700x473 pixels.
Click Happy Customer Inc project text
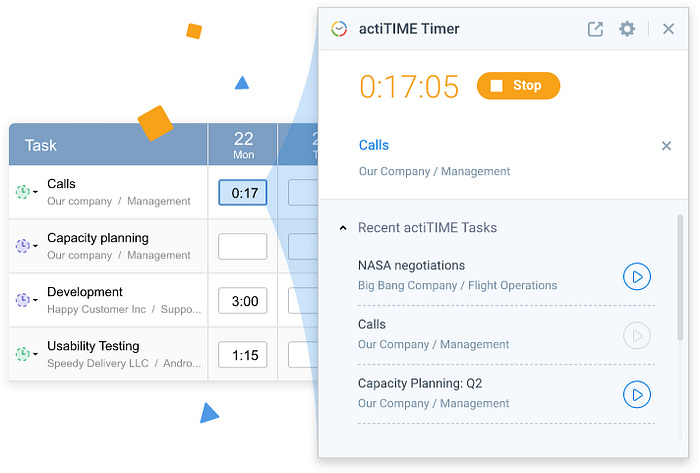point(96,309)
